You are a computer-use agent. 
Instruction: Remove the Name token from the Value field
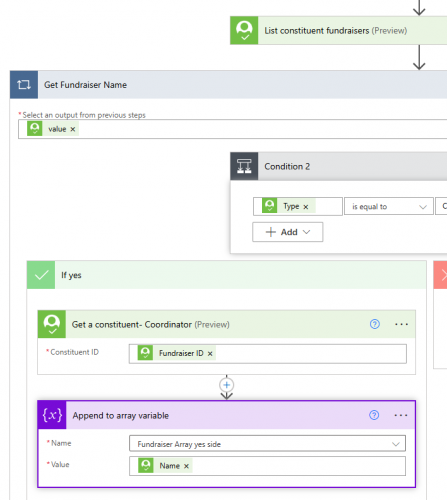(x=186, y=466)
